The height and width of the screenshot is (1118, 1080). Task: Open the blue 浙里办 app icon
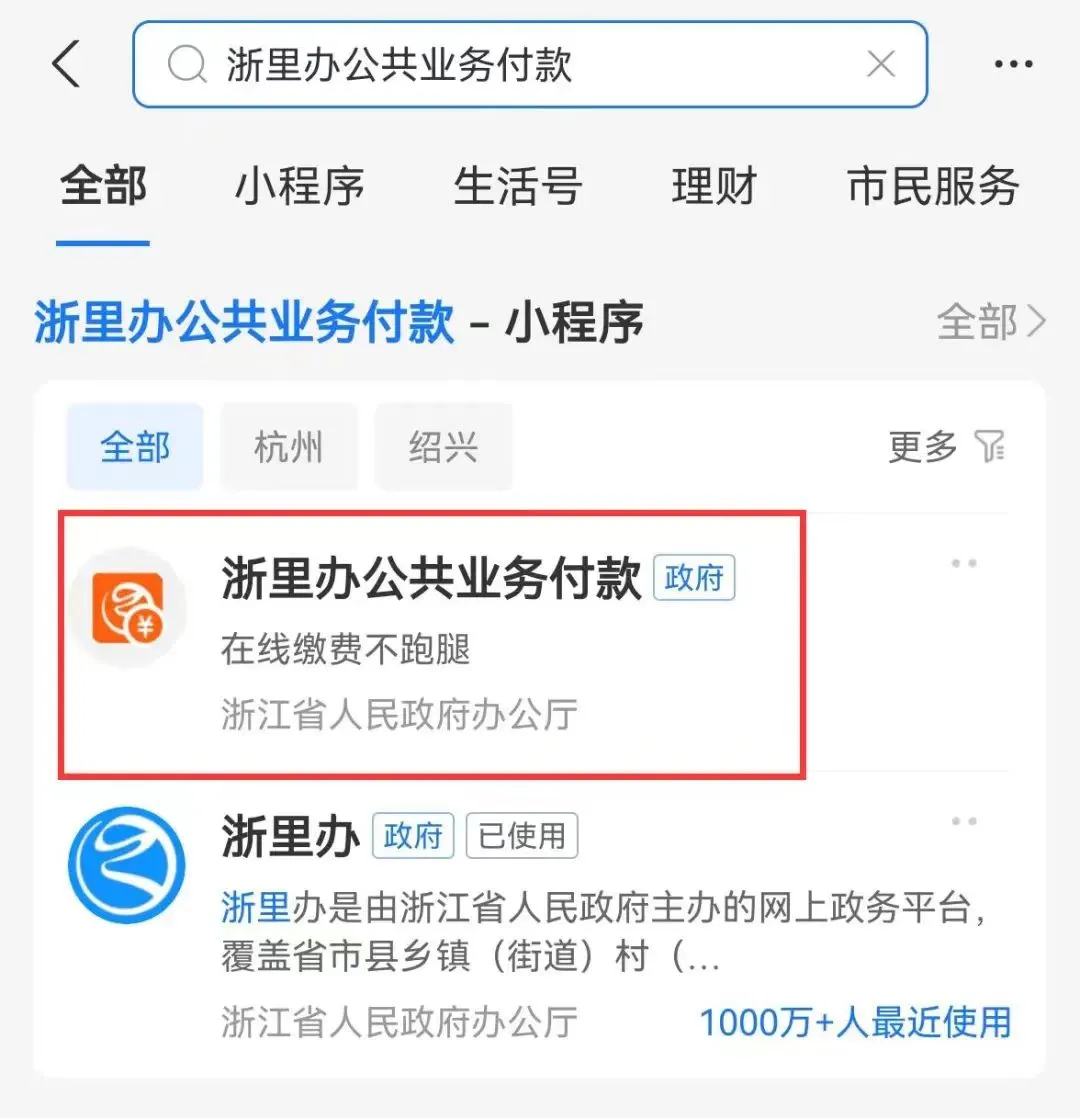[127, 865]
